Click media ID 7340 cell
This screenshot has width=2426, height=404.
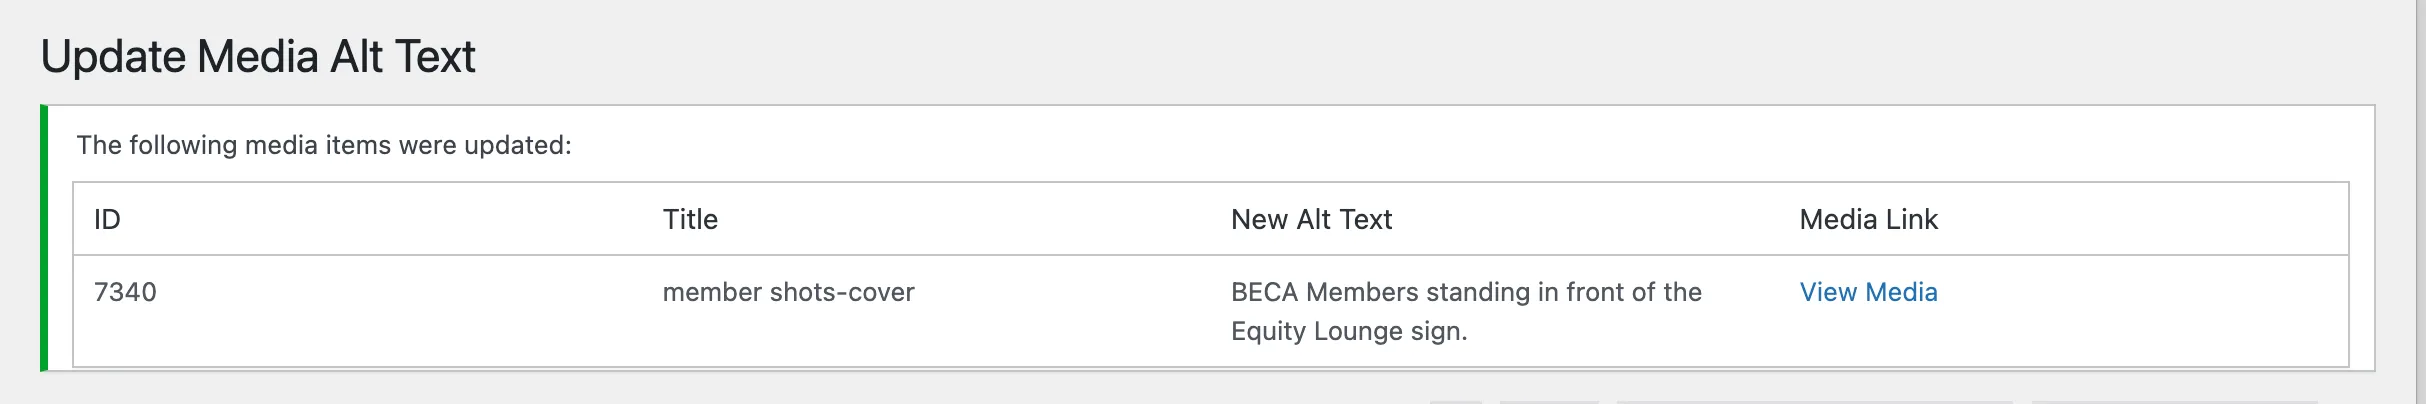click(x=125, y=292)
